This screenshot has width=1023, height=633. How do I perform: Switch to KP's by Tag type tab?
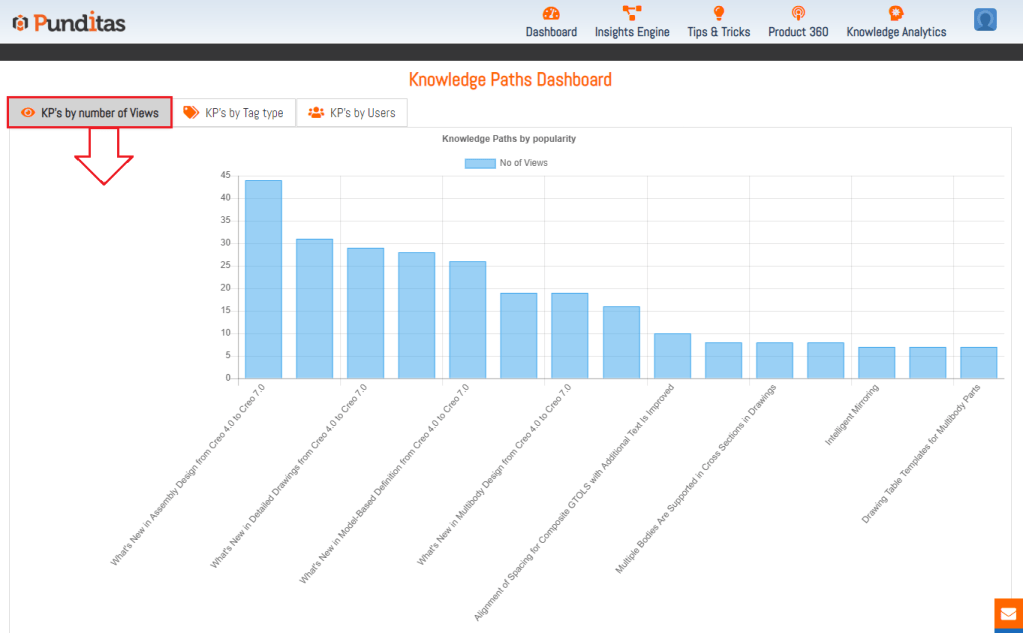coord(234,113)
